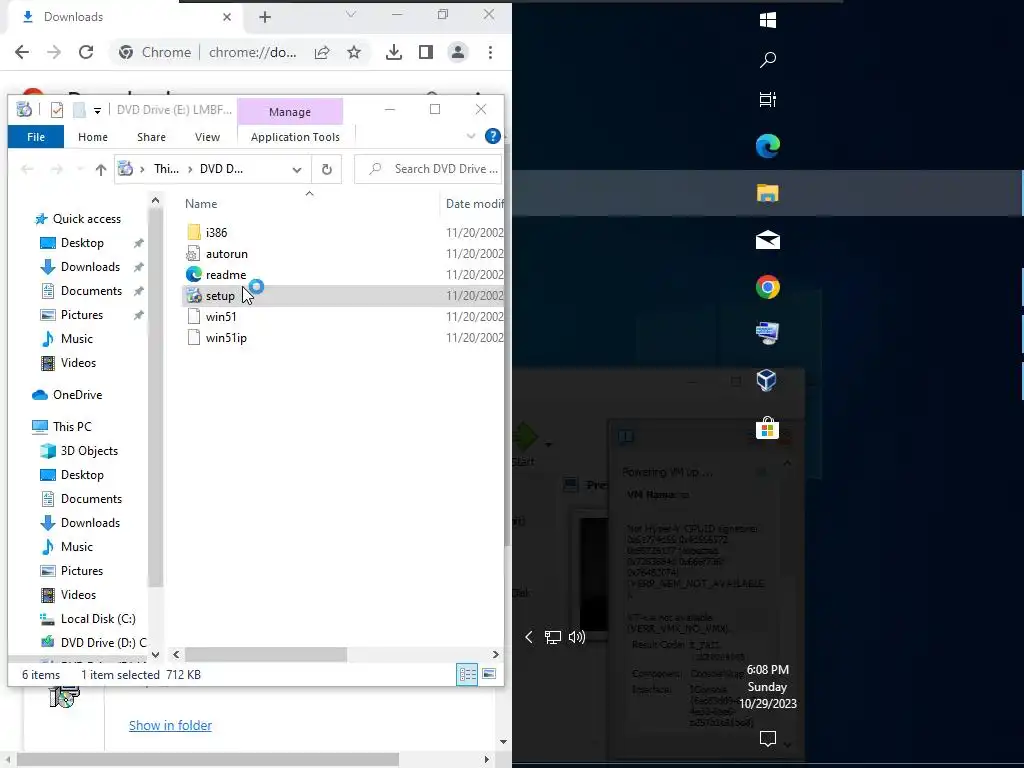This screenshot has height=768, width=1024.
Task: Click the file list right arrow
Action: pyautogui.click(x=496, y=654)
